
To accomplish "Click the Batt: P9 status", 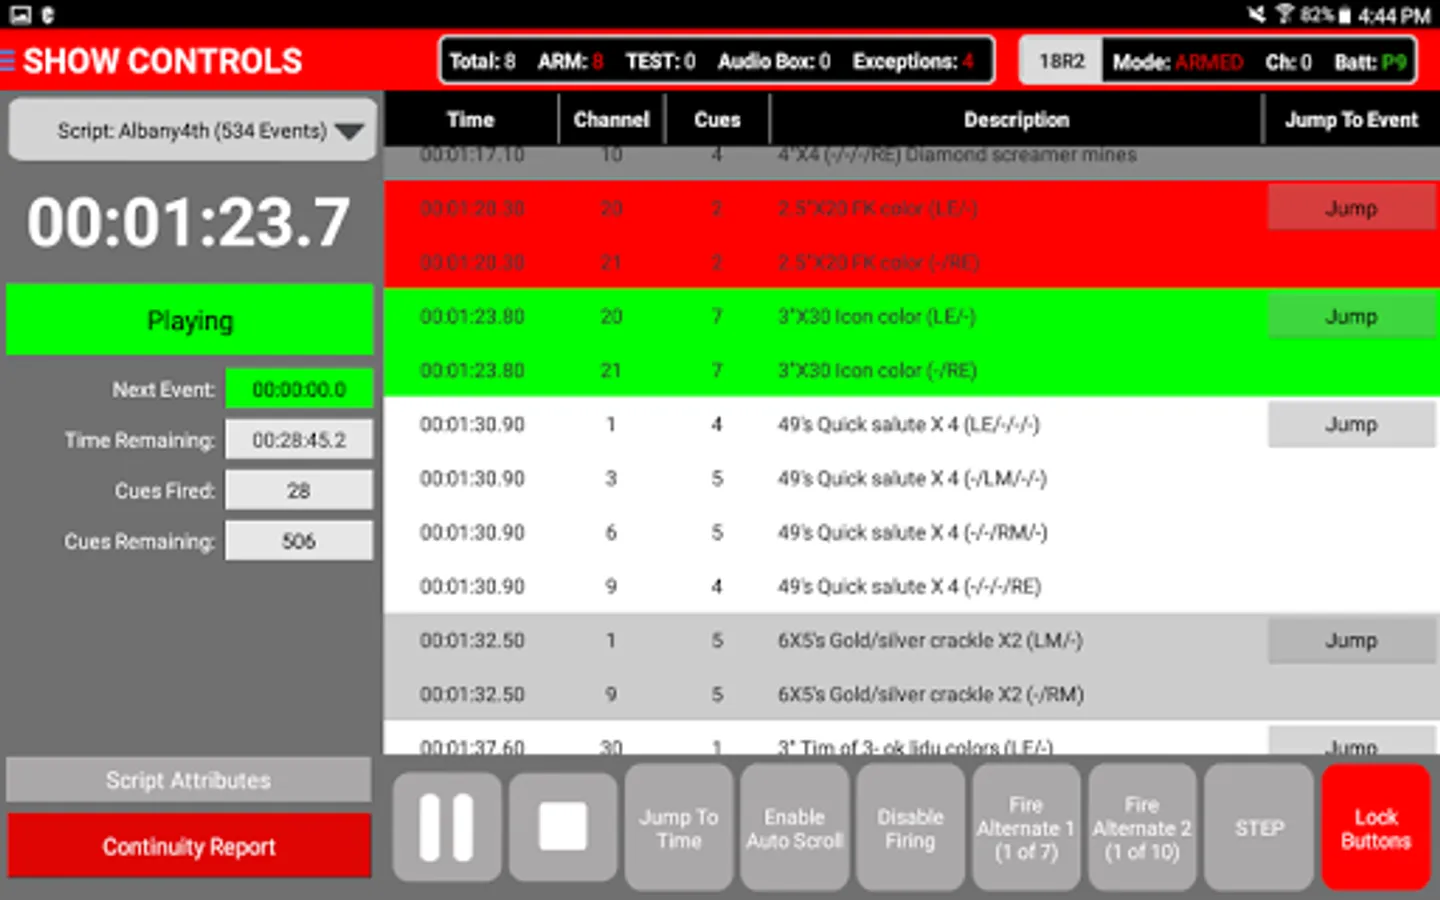I will pyautogui.click(x=1370, y=62).
